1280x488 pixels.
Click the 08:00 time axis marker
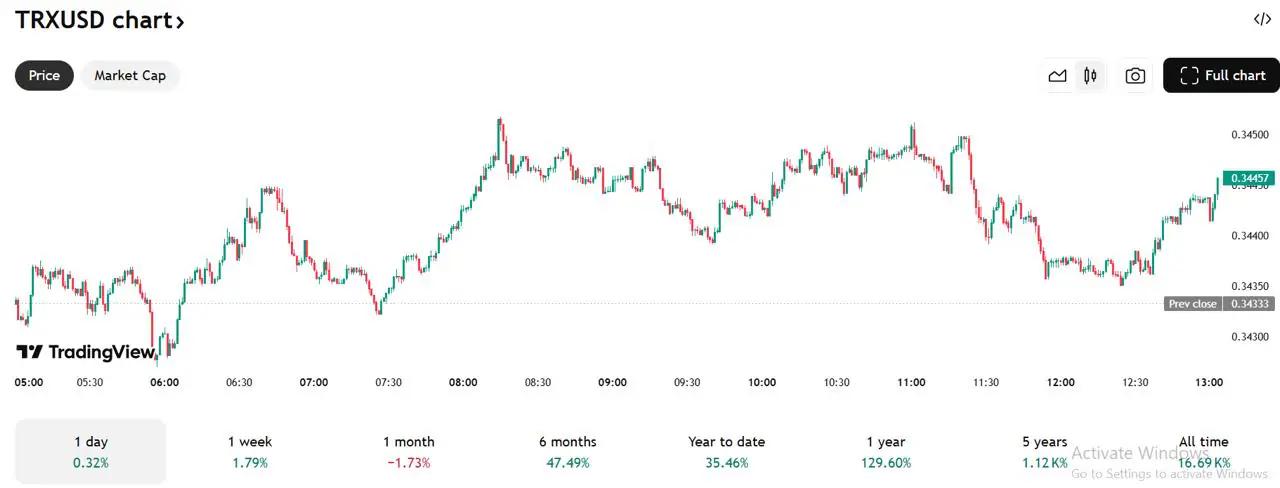pos(463,382)
